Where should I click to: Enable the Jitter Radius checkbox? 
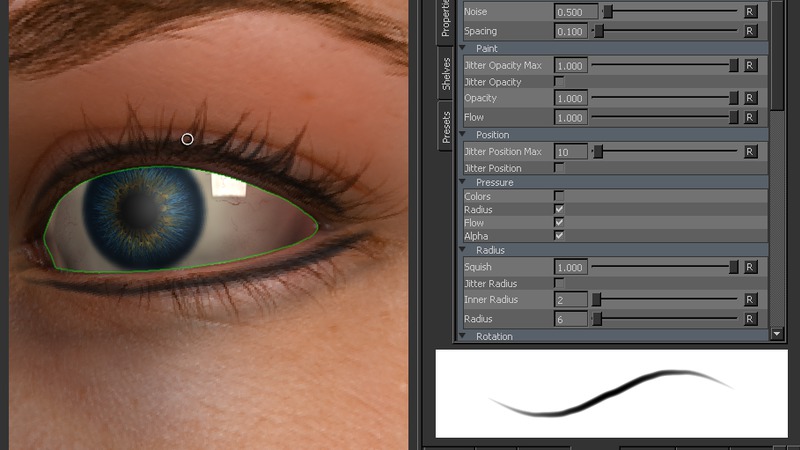click(x=559, y=283)
